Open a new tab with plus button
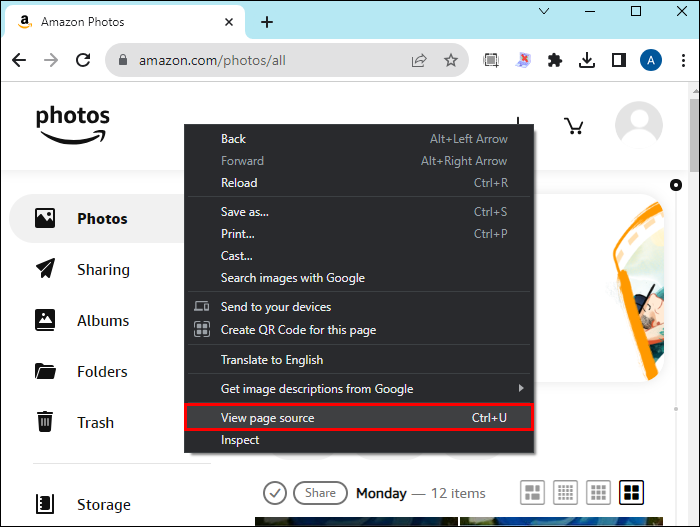 click(x=267, y=22)
